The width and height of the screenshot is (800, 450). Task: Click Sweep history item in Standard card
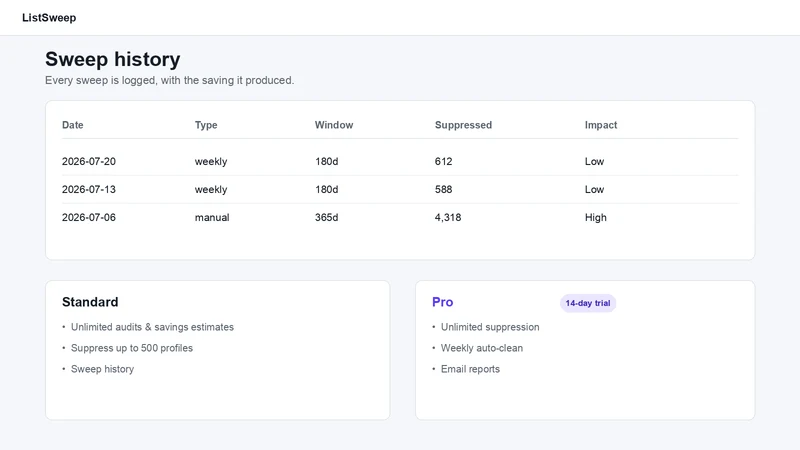[102, 369]
